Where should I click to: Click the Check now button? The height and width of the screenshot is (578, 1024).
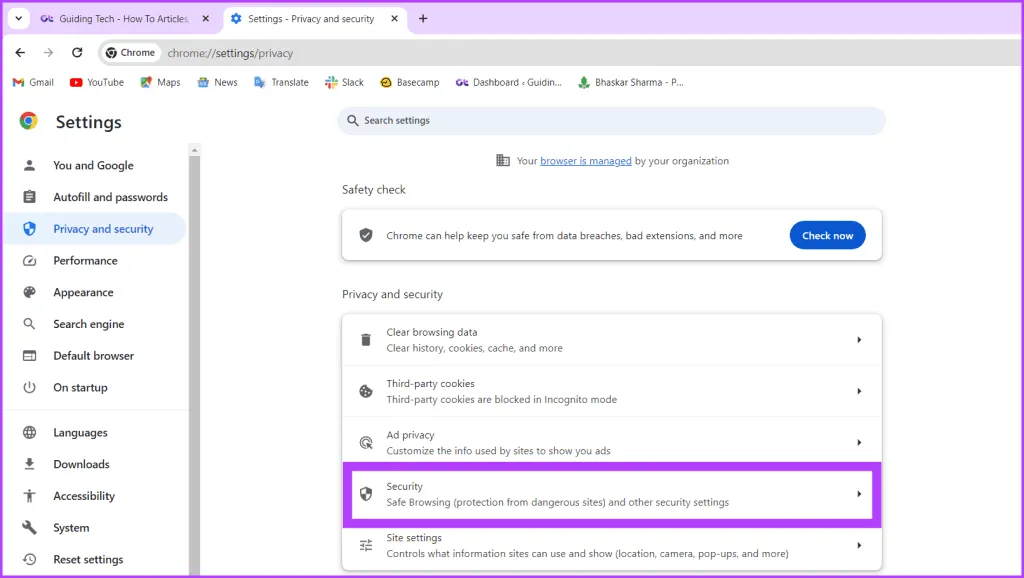click(827, 235)
